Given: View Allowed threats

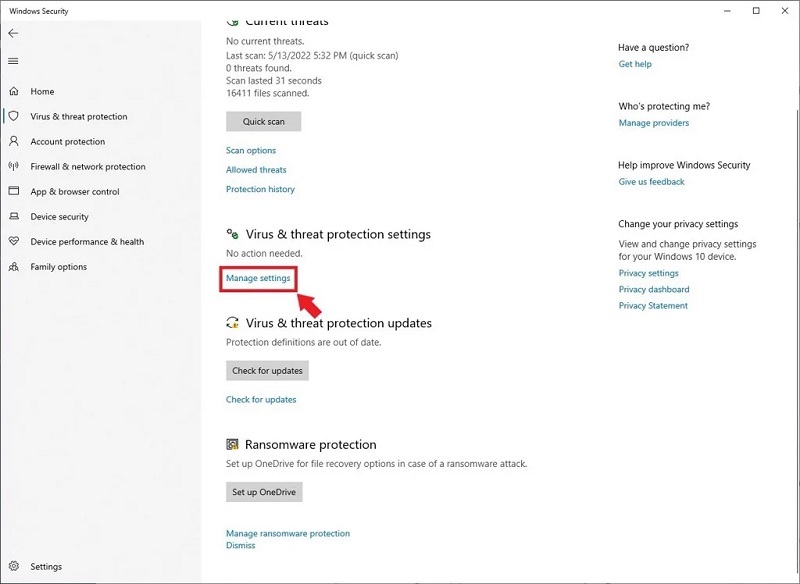Looking at the screenshot, I should 256,169.
